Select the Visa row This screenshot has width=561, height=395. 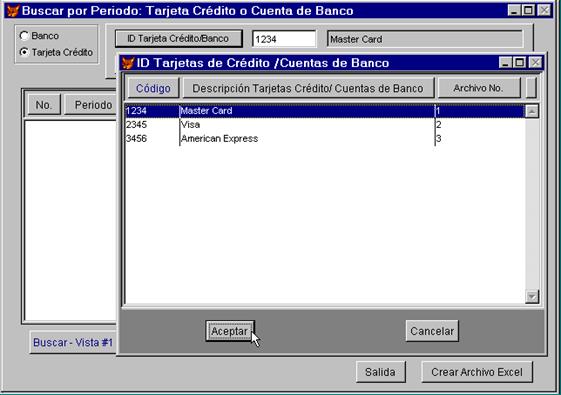(x=325, y=125)
